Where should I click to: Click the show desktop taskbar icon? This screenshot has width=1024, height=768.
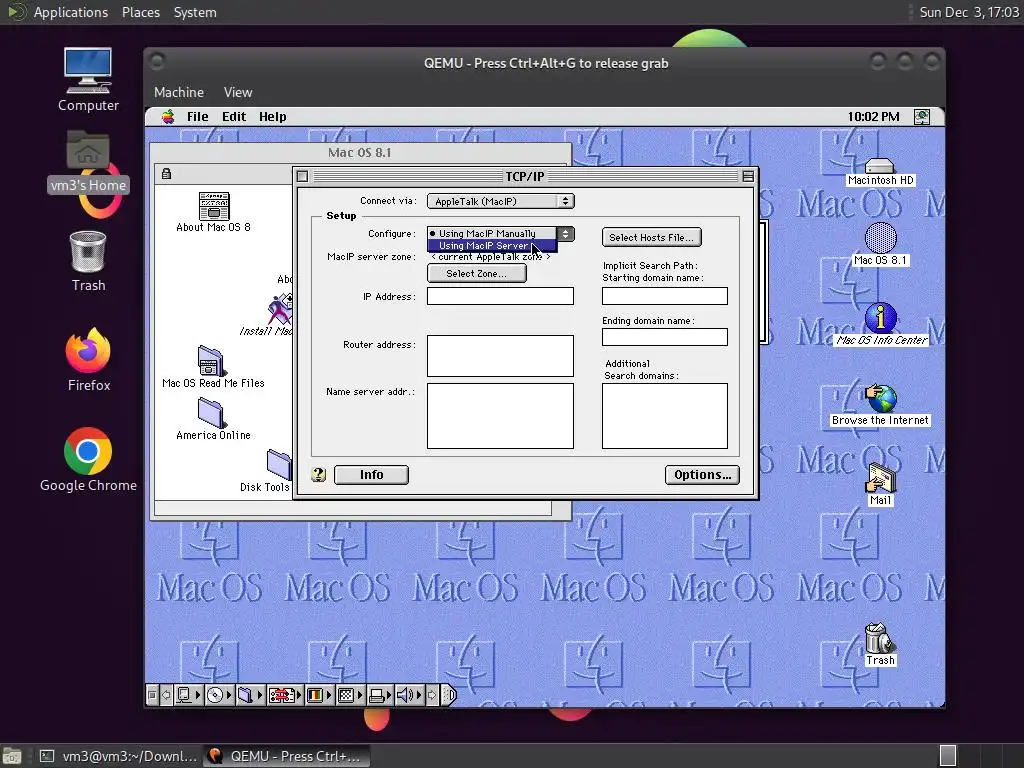(12, 757)
